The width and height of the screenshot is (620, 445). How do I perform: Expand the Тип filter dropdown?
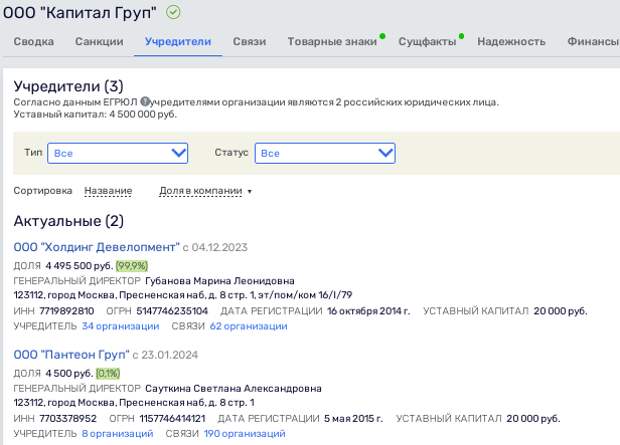(117, 153)
